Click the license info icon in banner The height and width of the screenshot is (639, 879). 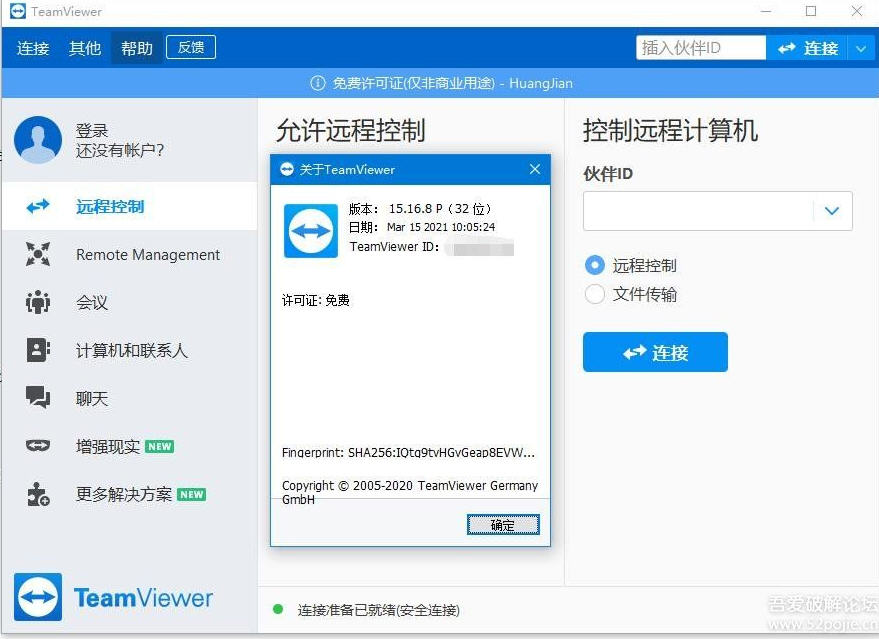coord(318,84)
